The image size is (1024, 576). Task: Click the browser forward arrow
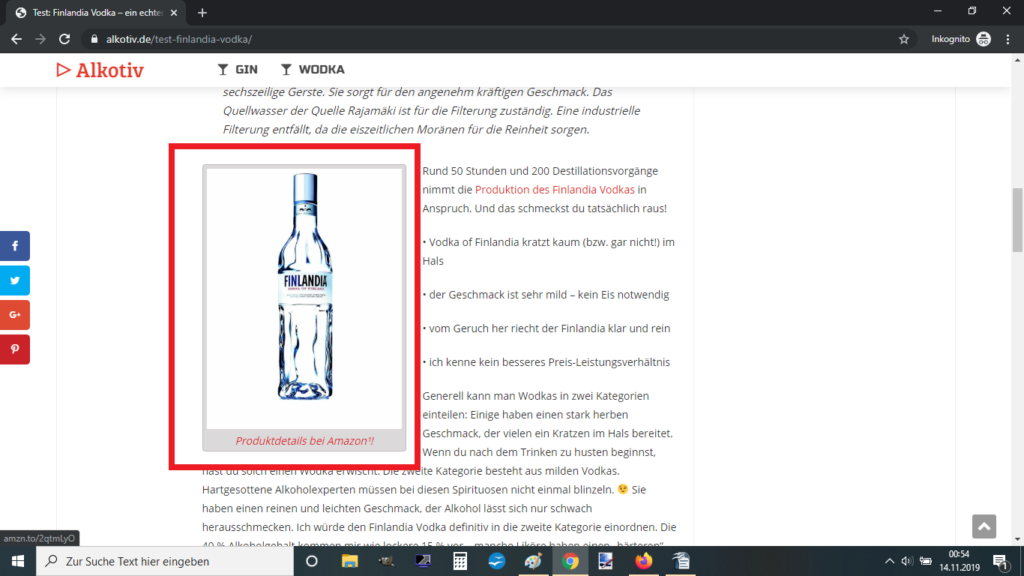[40, 39]
